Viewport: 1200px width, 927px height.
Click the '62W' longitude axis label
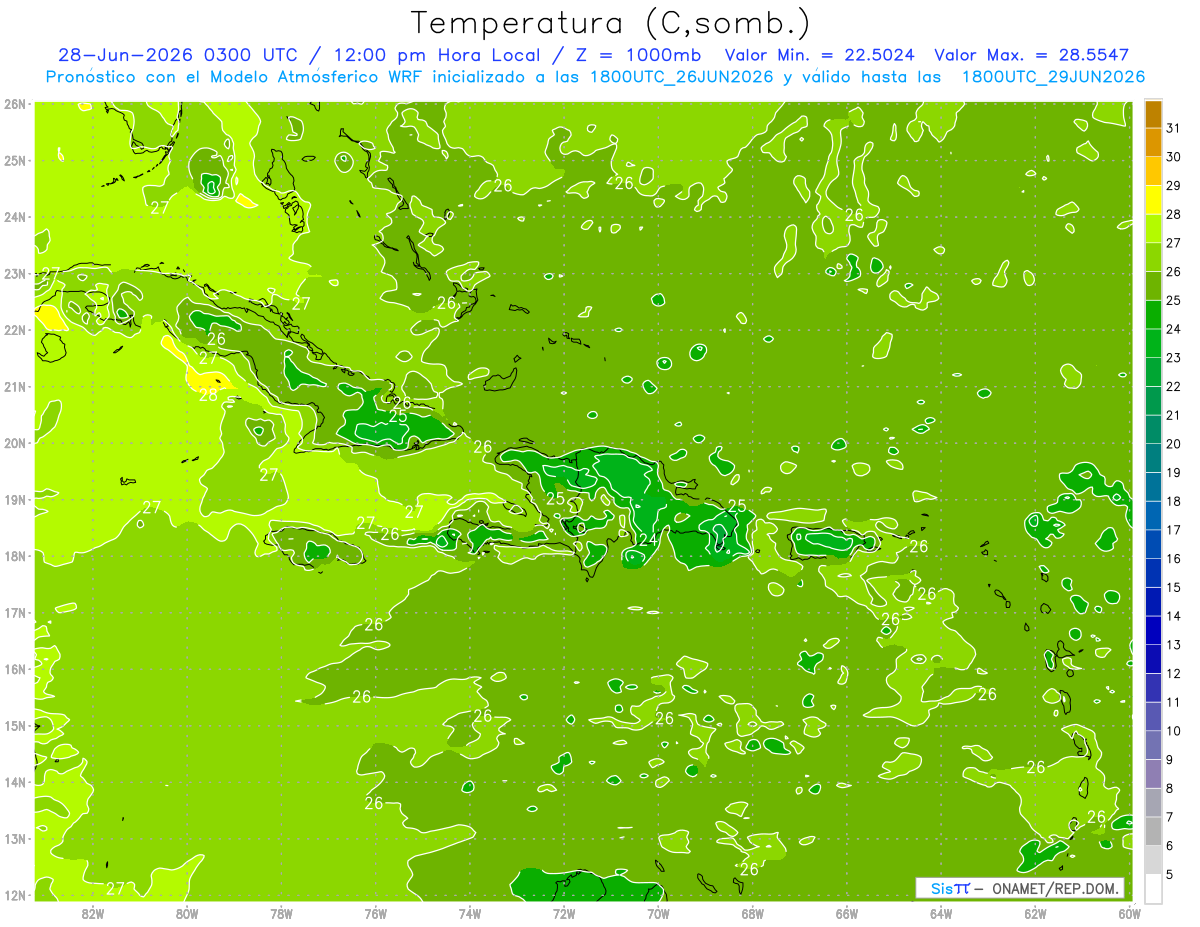(x=1036, y=912)
